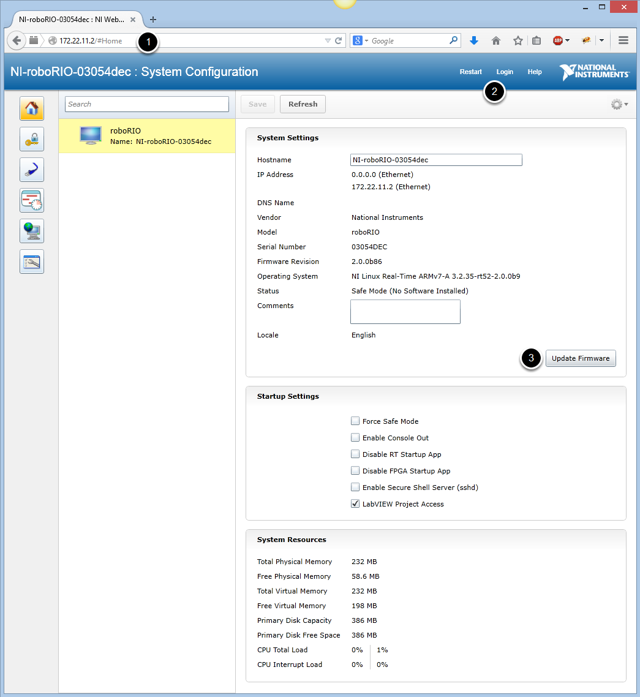Close the NI-roboRIO browser tab

pyautogui.click(x=132, y=20)
